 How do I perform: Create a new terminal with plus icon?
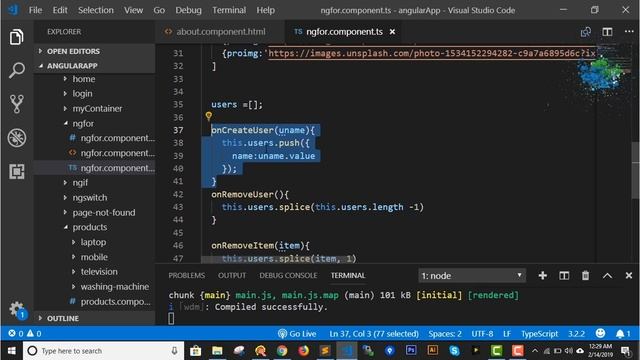(x=542, y=276)
